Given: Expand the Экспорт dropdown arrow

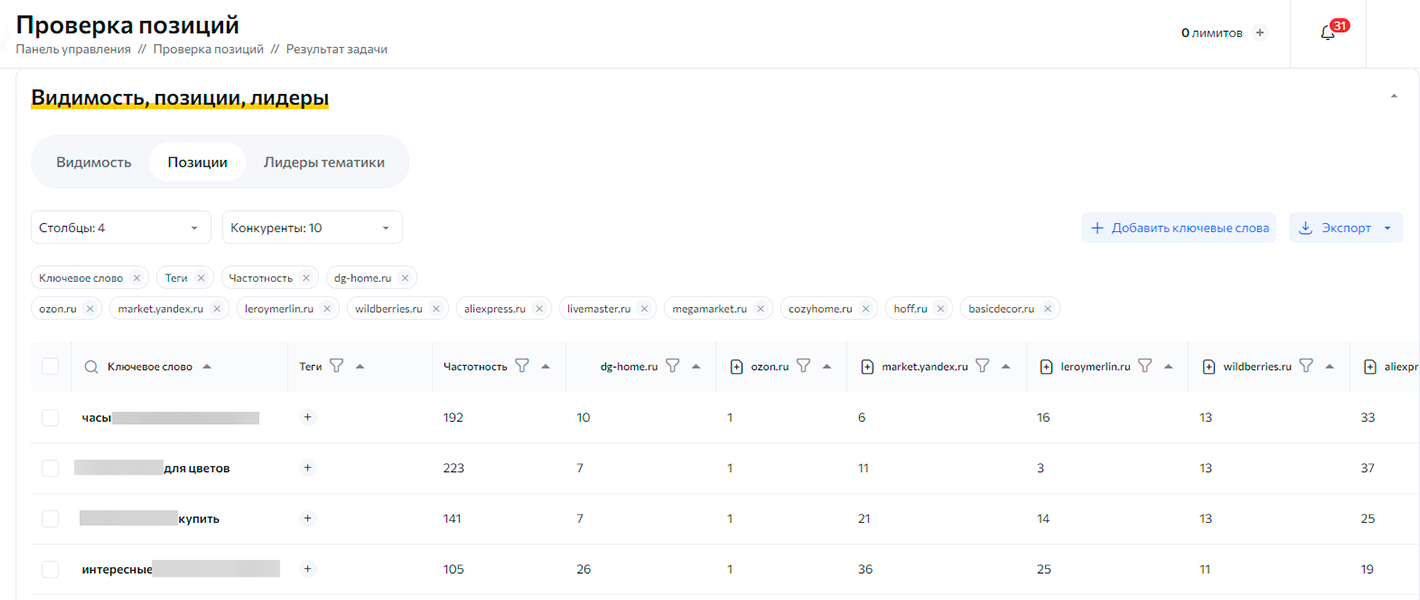Looking at the screenshot, I should 1387,228.
